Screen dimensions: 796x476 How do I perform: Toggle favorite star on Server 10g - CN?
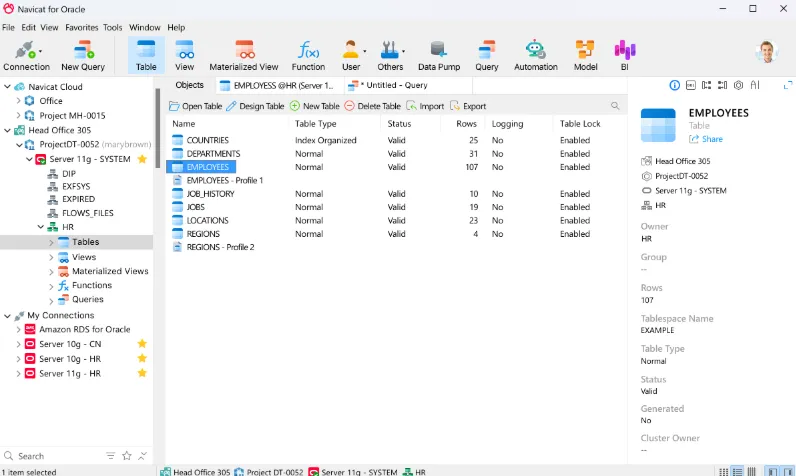point(142,344)
